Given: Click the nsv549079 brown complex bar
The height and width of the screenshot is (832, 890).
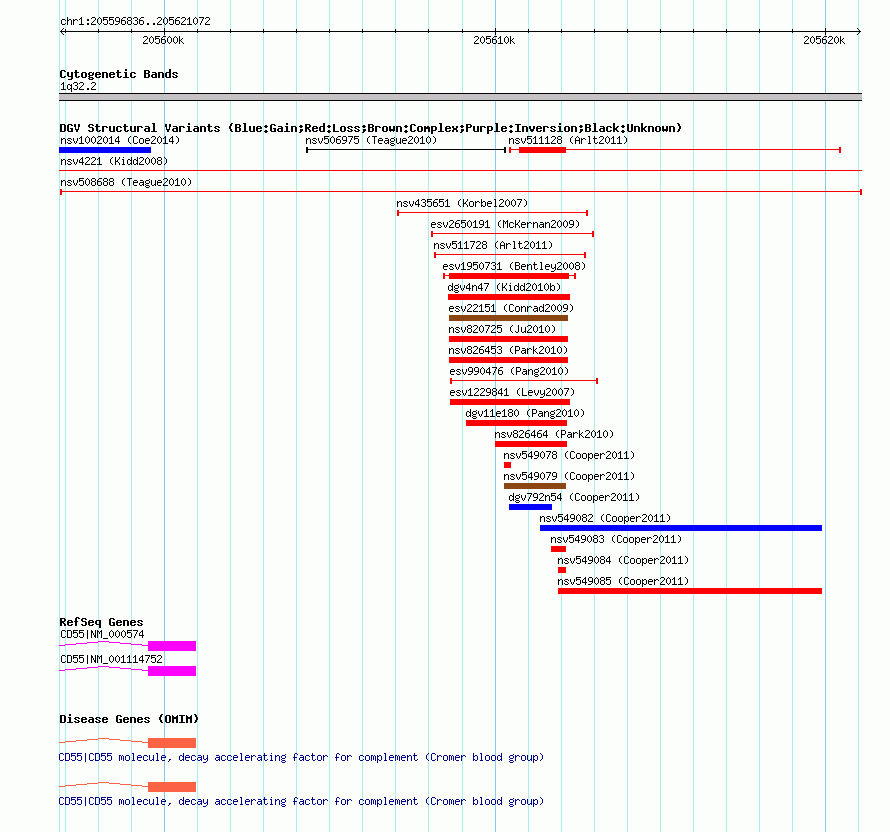Looking at the screenshot, I should tap(535, 486).
